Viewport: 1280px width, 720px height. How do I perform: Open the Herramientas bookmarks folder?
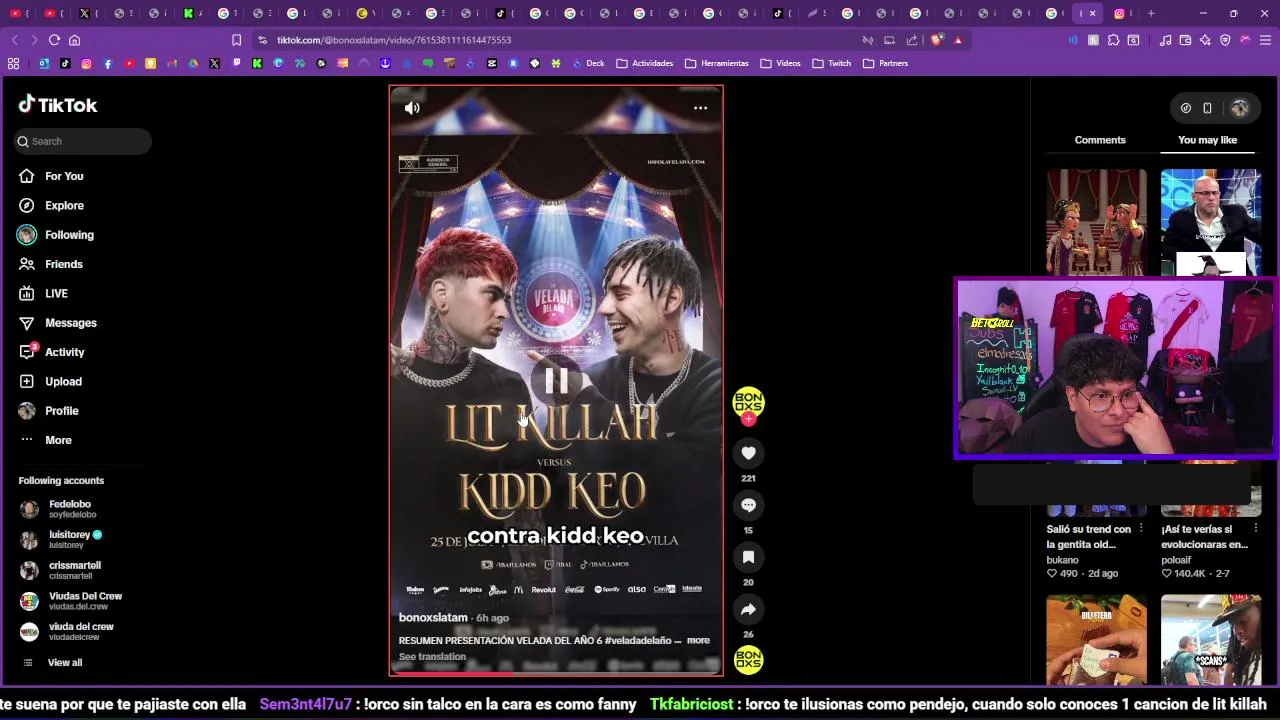[x=717, y=63]
